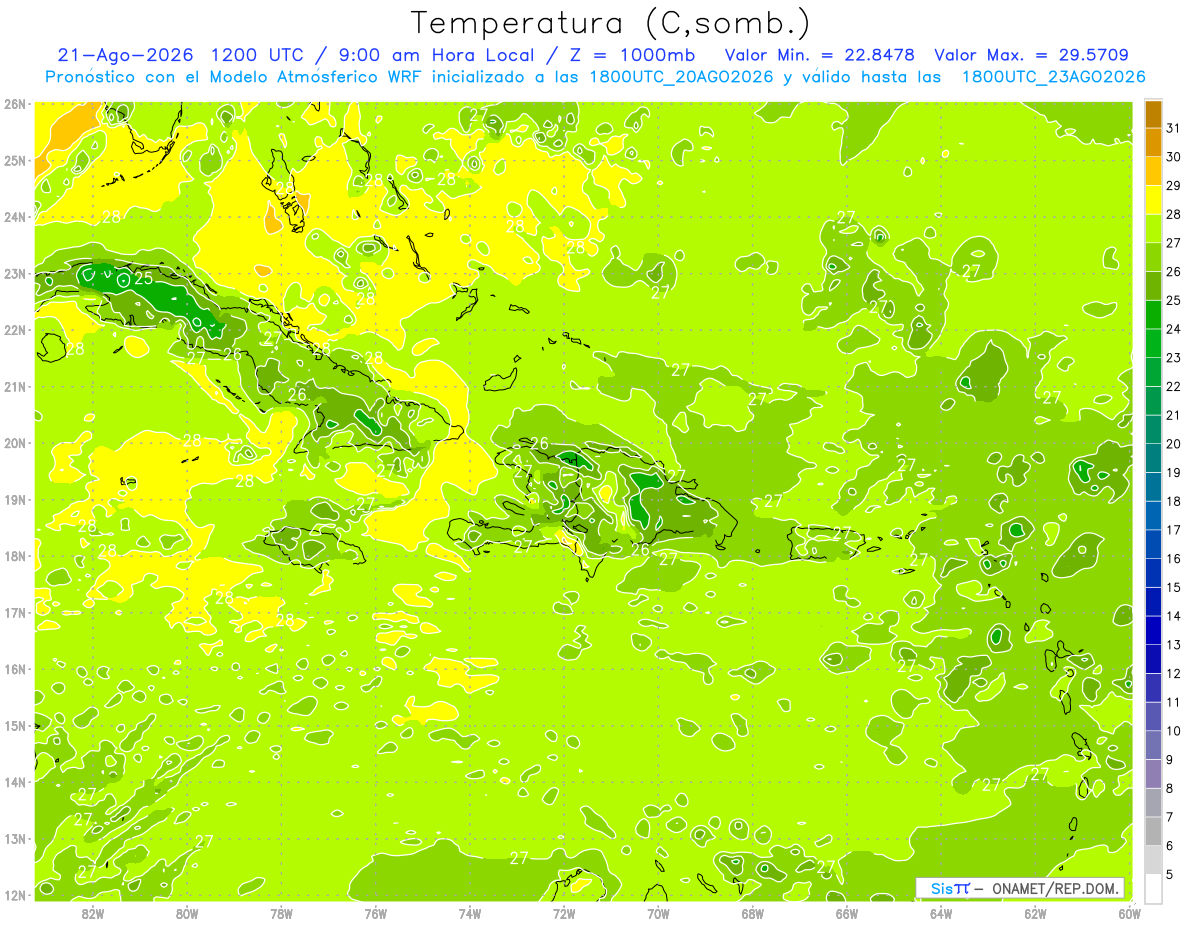Click the 82W longitude axis label
Image resolution: width=1200 pixels, height=927 pixels.
[x=93, y=913]
